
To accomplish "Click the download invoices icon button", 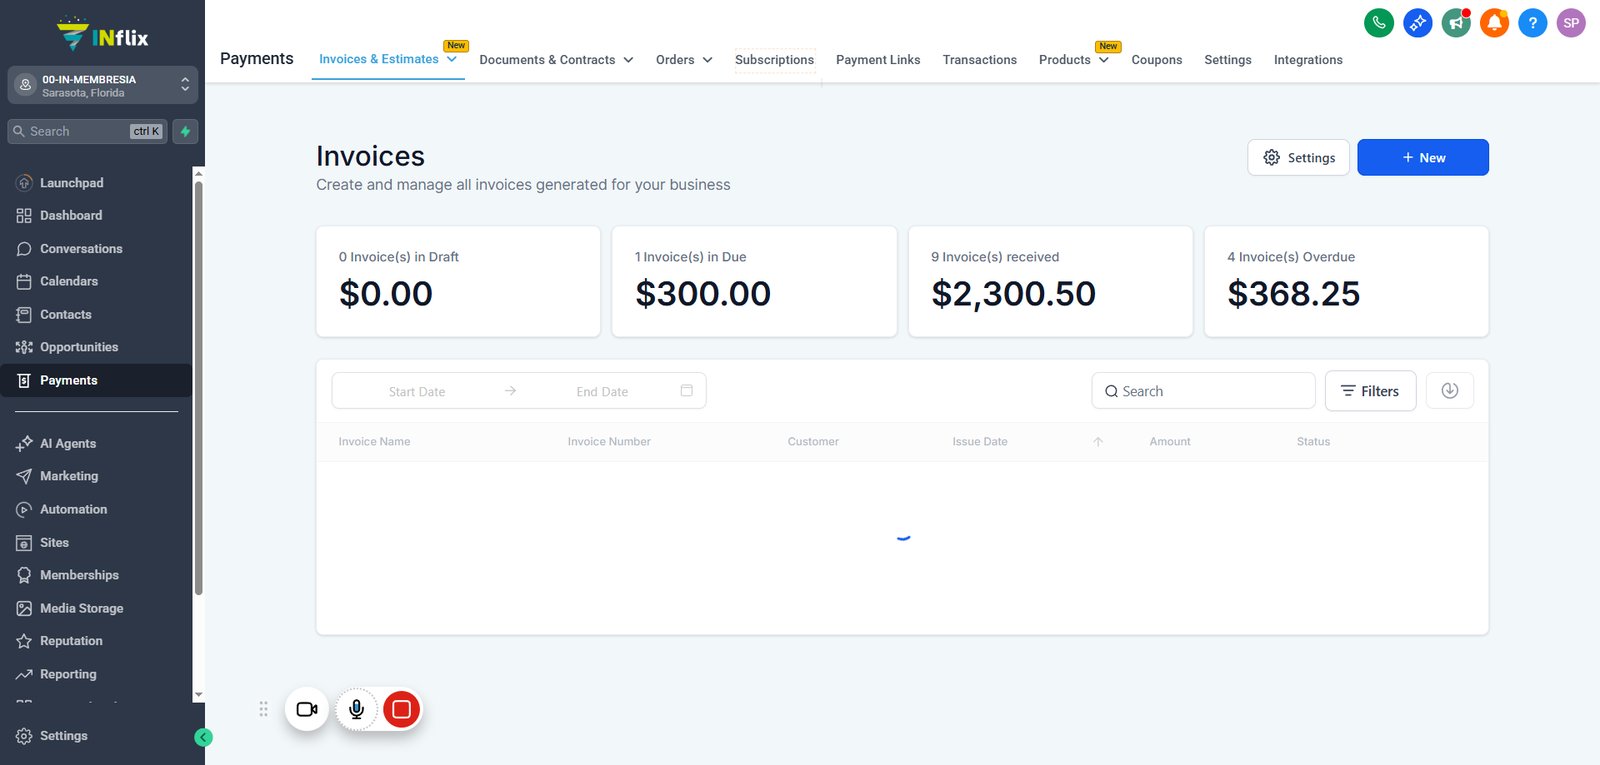I will (1449, 391).
